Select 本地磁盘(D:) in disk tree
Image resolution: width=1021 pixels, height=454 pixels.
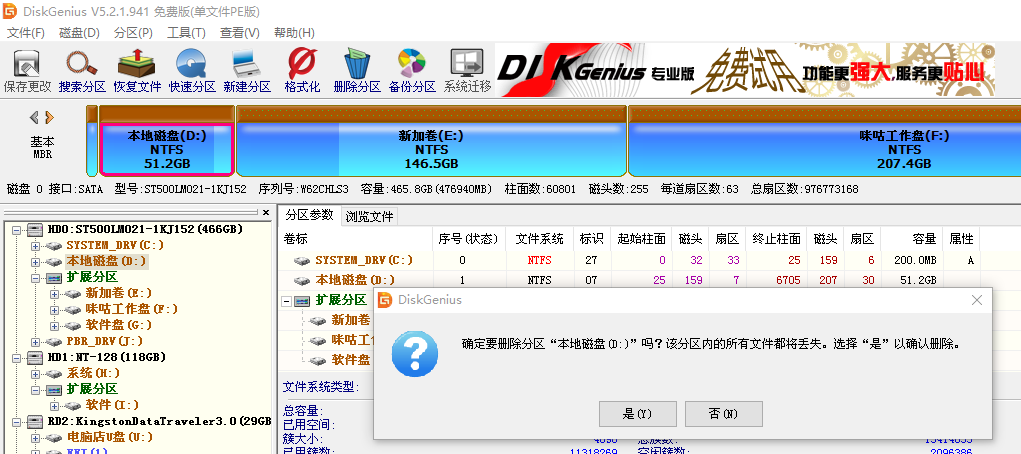(x=107, y=262)
